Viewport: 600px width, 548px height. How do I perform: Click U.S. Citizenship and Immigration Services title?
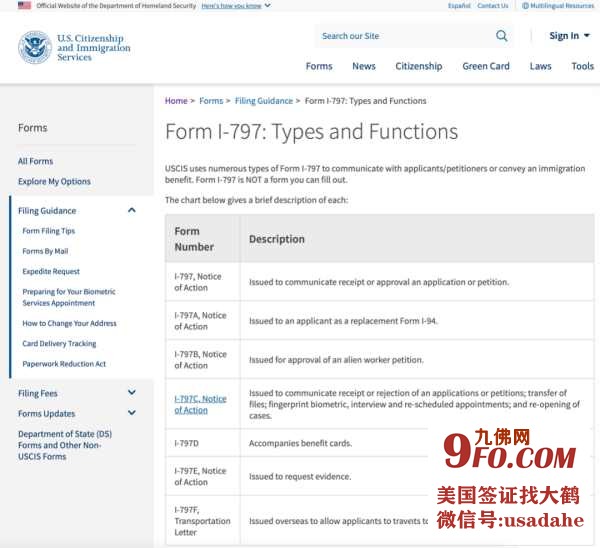(x=94, y=47)
